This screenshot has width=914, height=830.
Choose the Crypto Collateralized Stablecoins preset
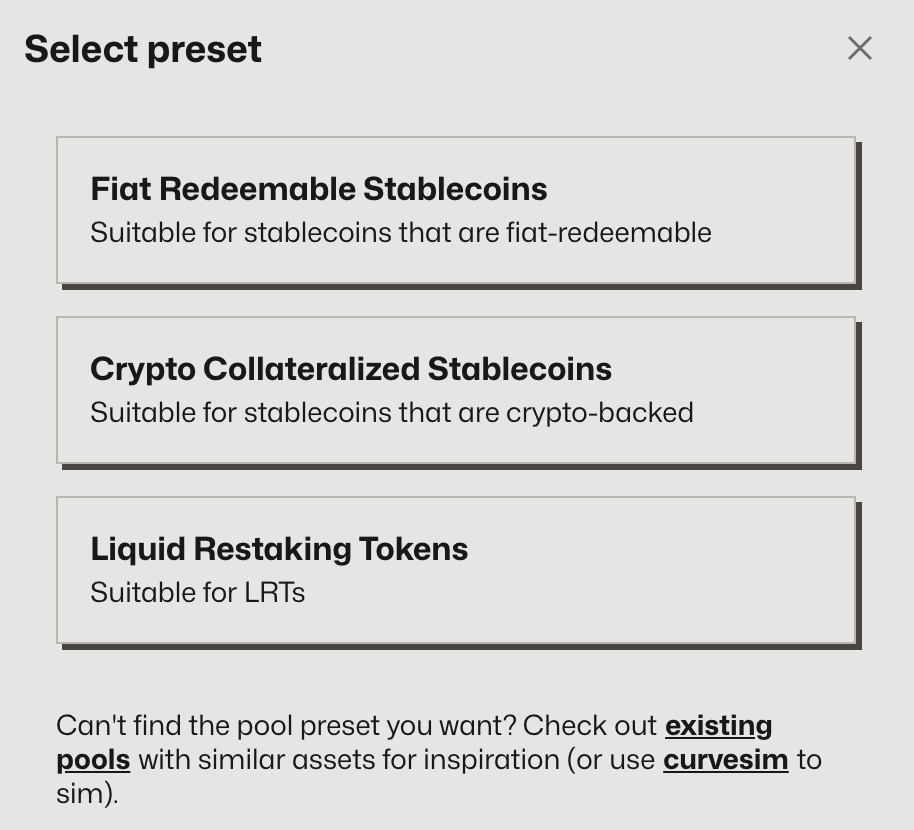point(456,390)
